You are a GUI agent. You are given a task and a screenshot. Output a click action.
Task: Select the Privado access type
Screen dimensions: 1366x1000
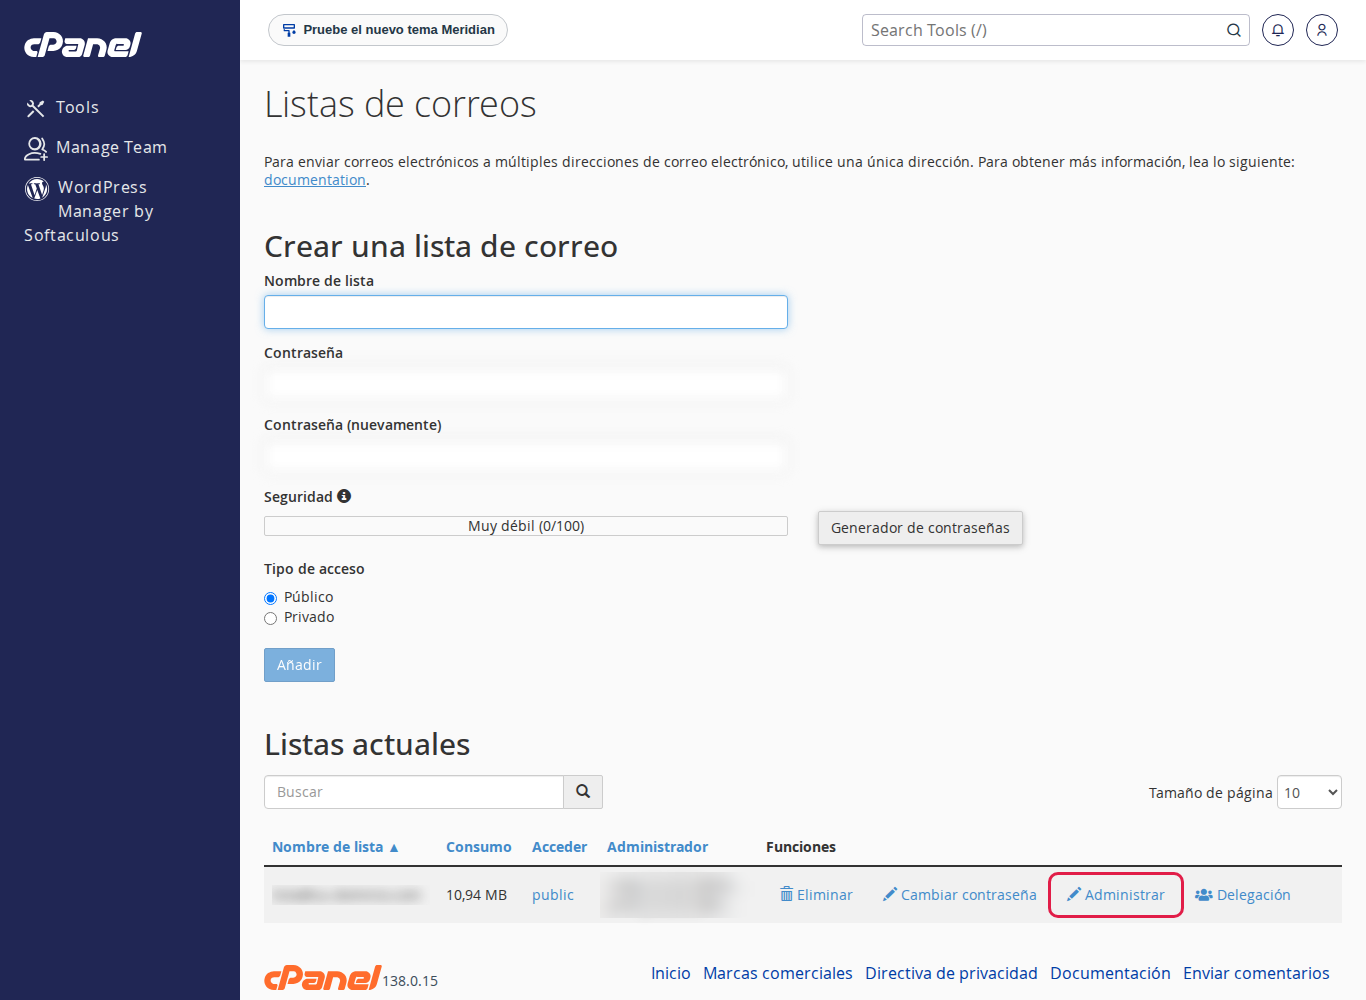270,618
